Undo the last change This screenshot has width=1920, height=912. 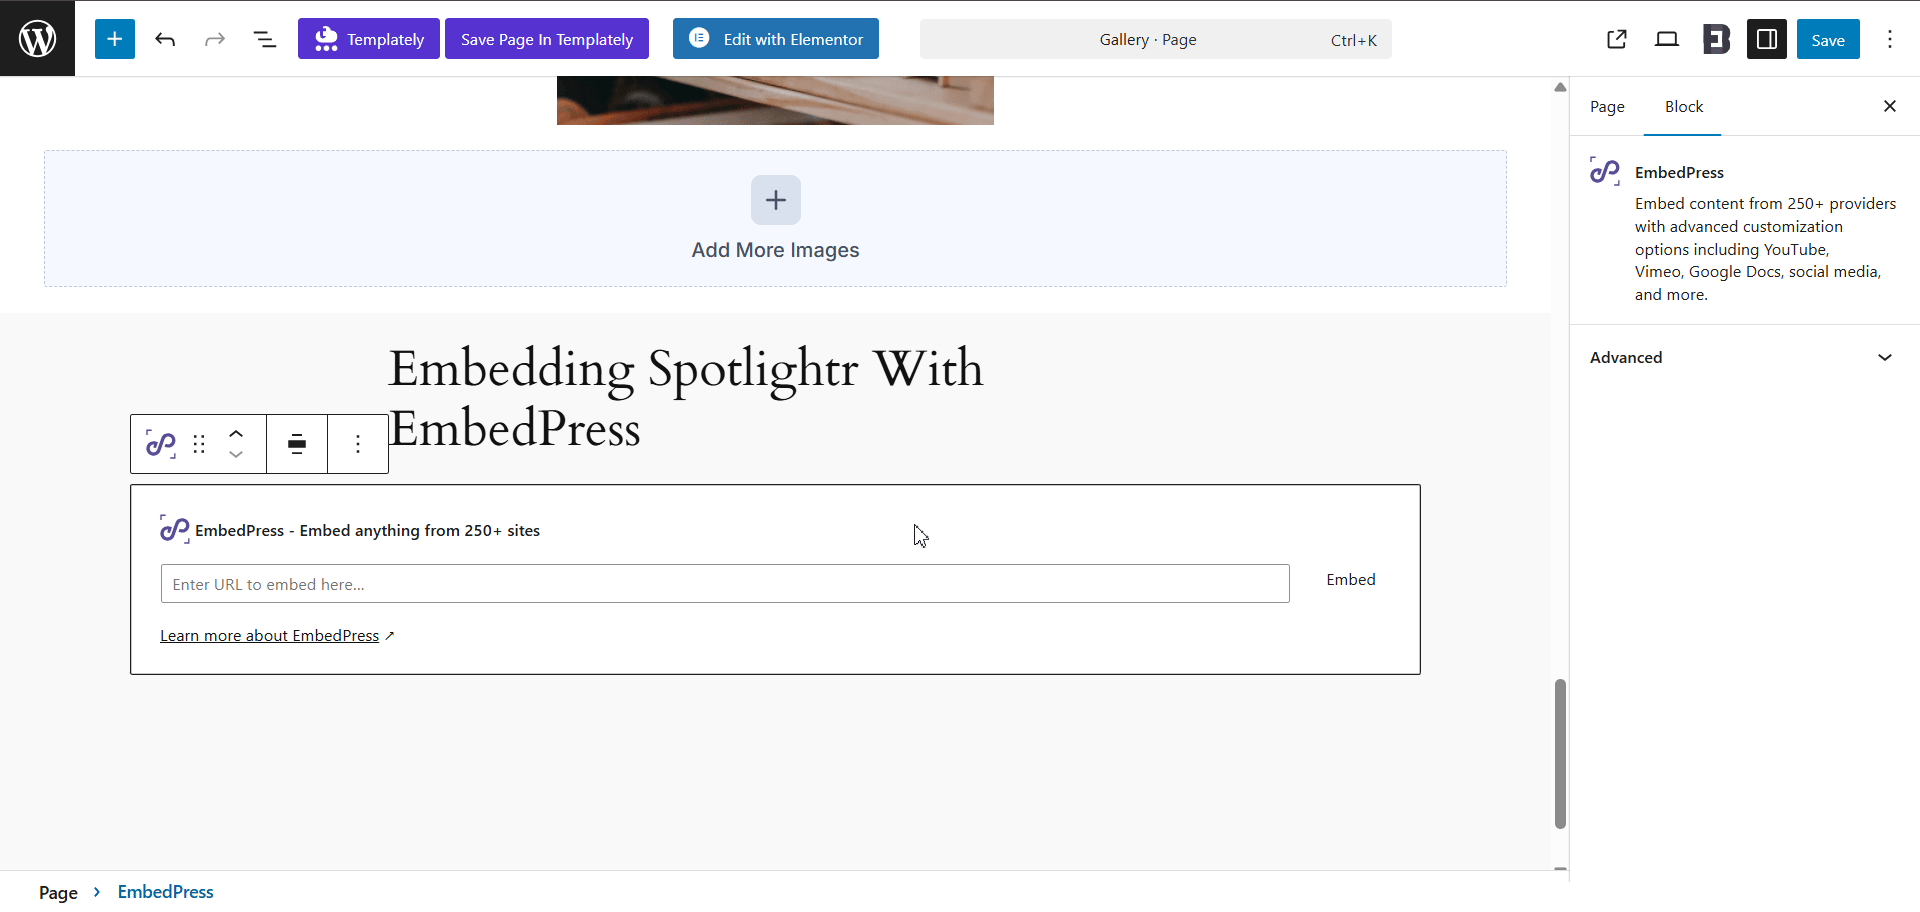(x=165, y=39)
